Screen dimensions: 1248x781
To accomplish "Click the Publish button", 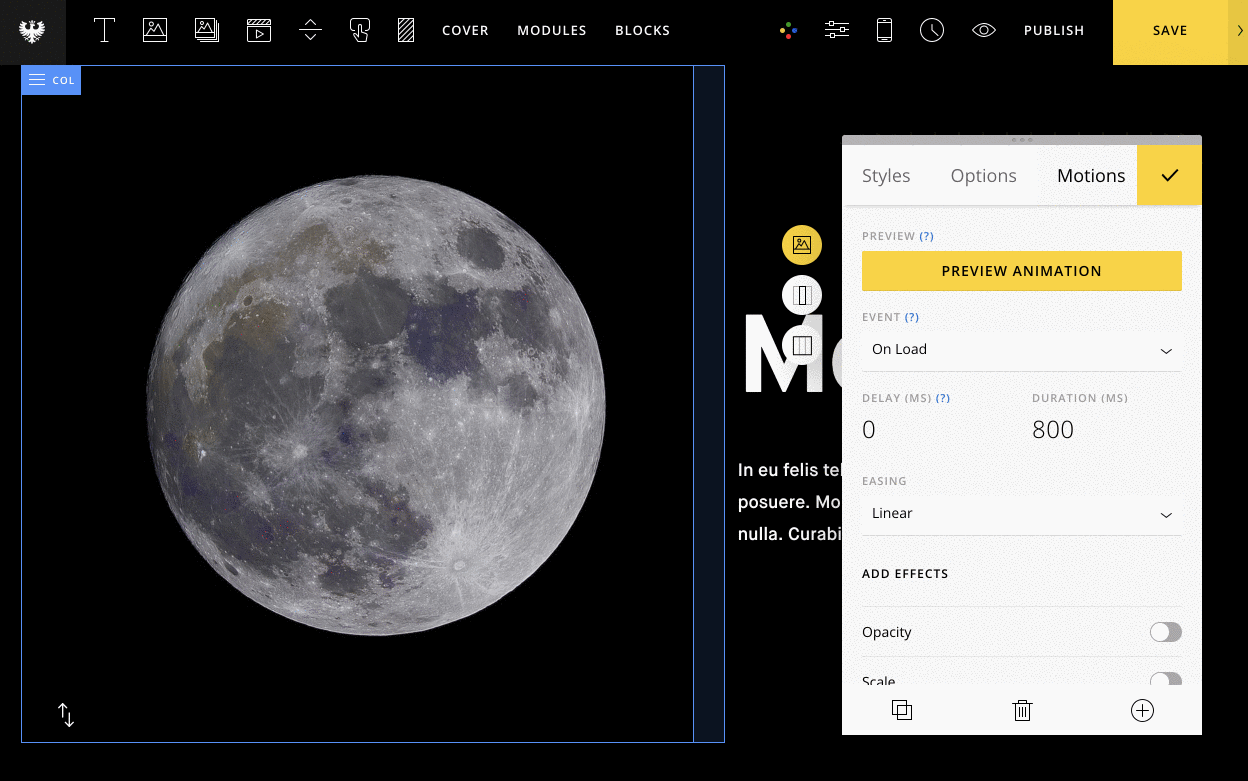I will click(x=1054, y=30).
